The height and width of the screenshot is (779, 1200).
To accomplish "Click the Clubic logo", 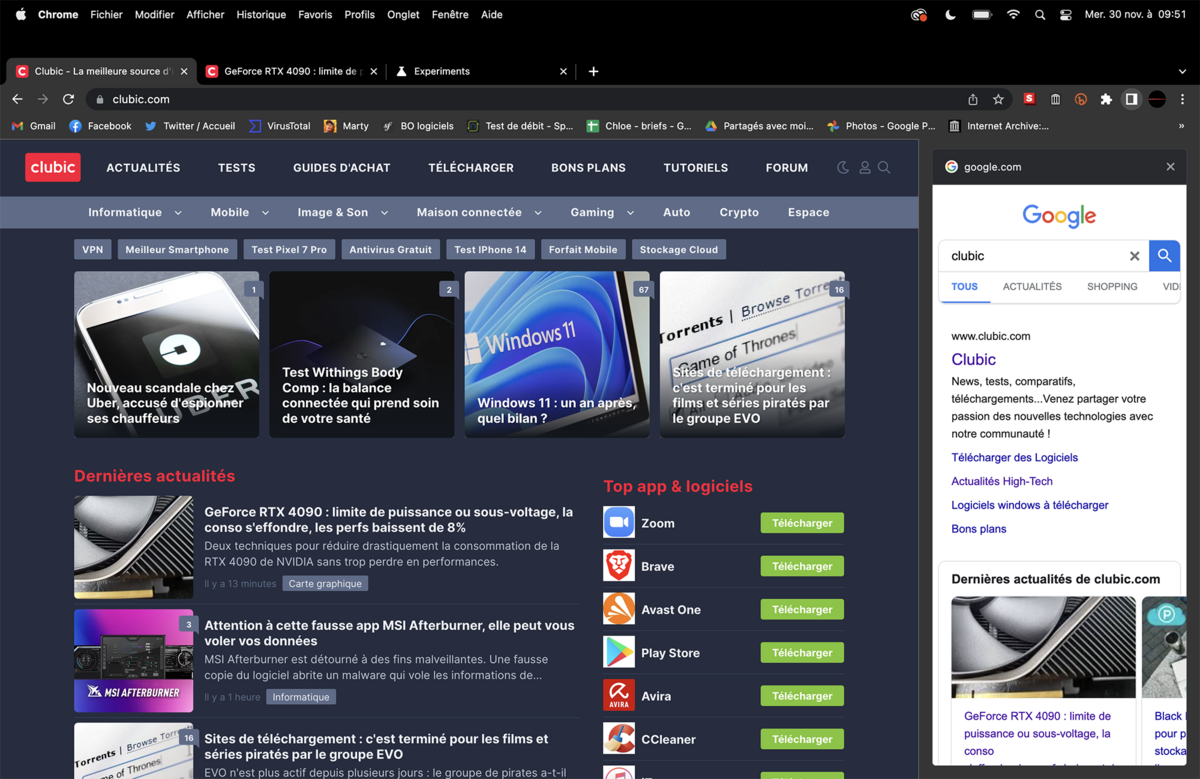I will [53, 167].
